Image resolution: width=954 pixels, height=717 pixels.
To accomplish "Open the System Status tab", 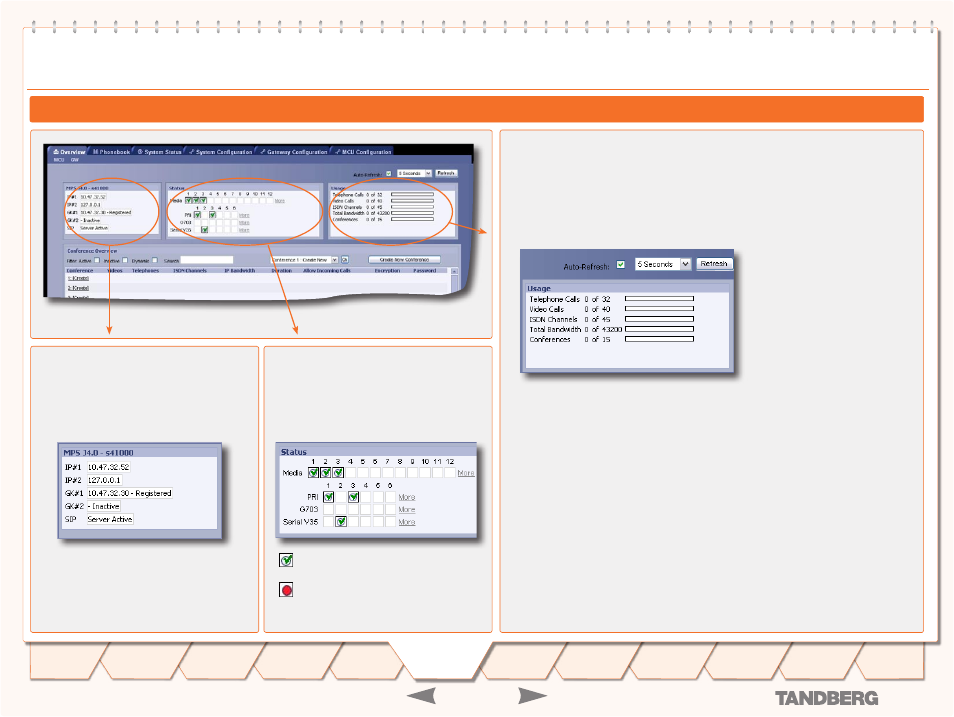I will pyautogui.click(x=159, y=152).
